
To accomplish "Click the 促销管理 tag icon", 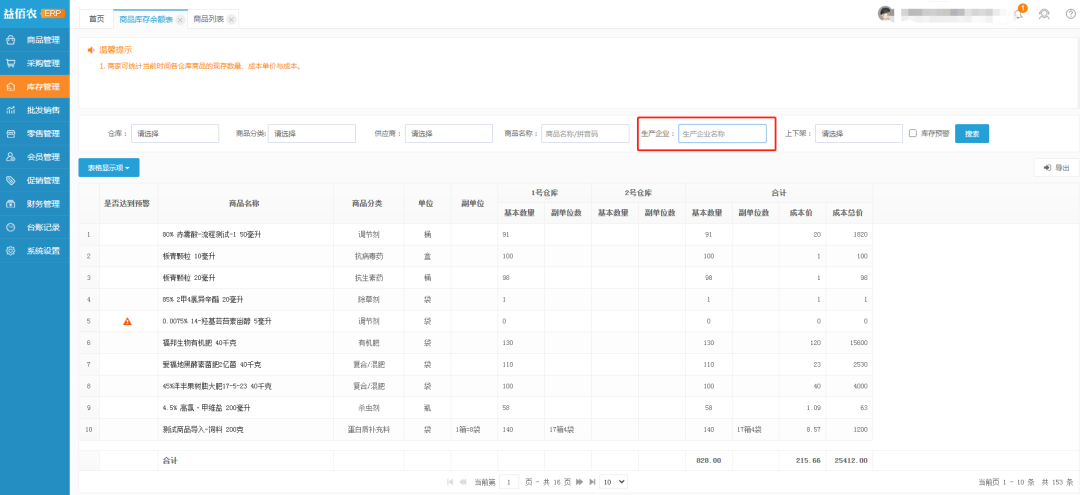I will pos(11,180).
